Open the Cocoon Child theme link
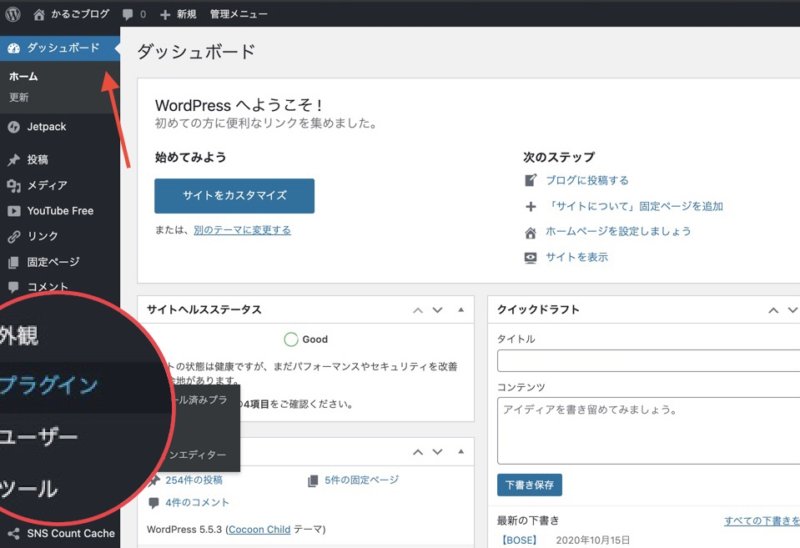The image size is (800, 548). click(x=259, y=530)
